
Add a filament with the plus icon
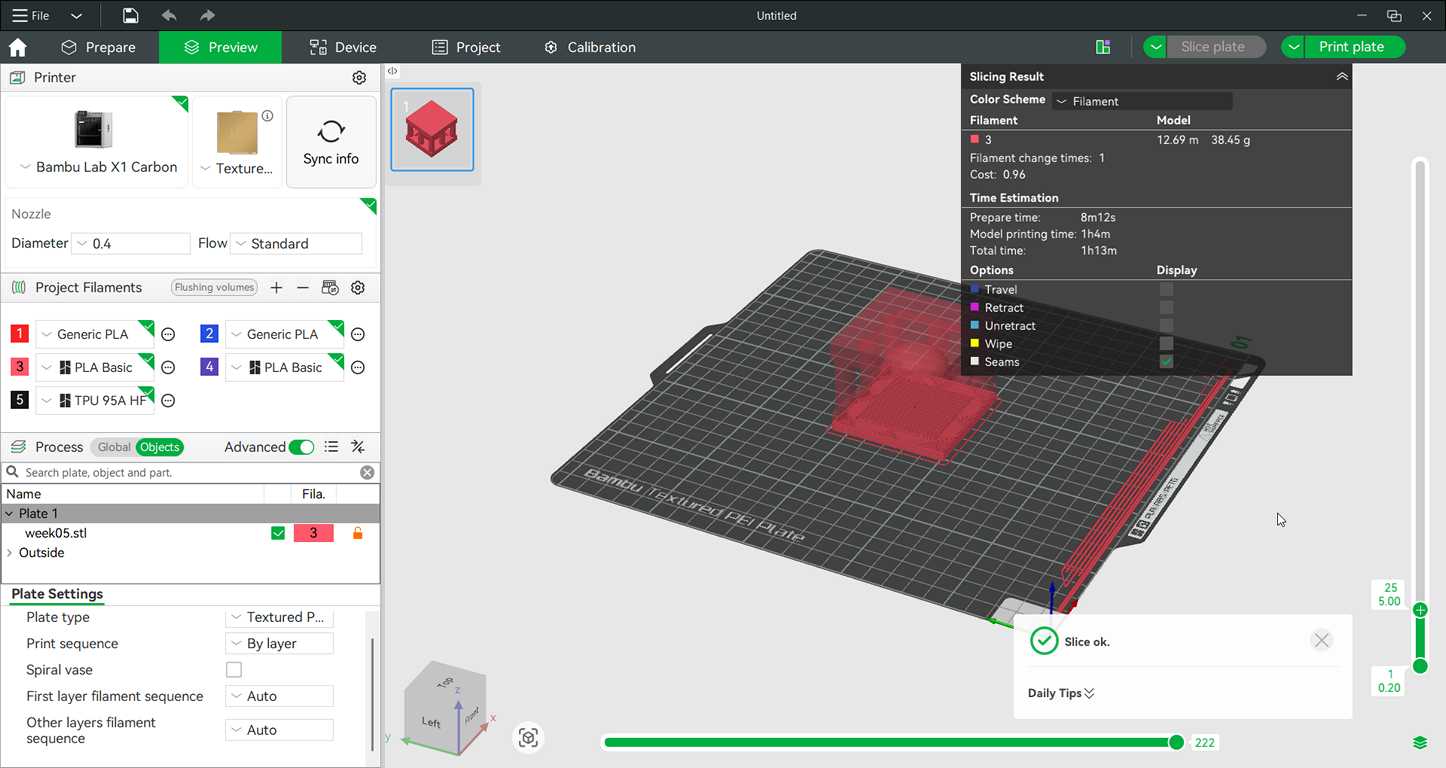277,288
